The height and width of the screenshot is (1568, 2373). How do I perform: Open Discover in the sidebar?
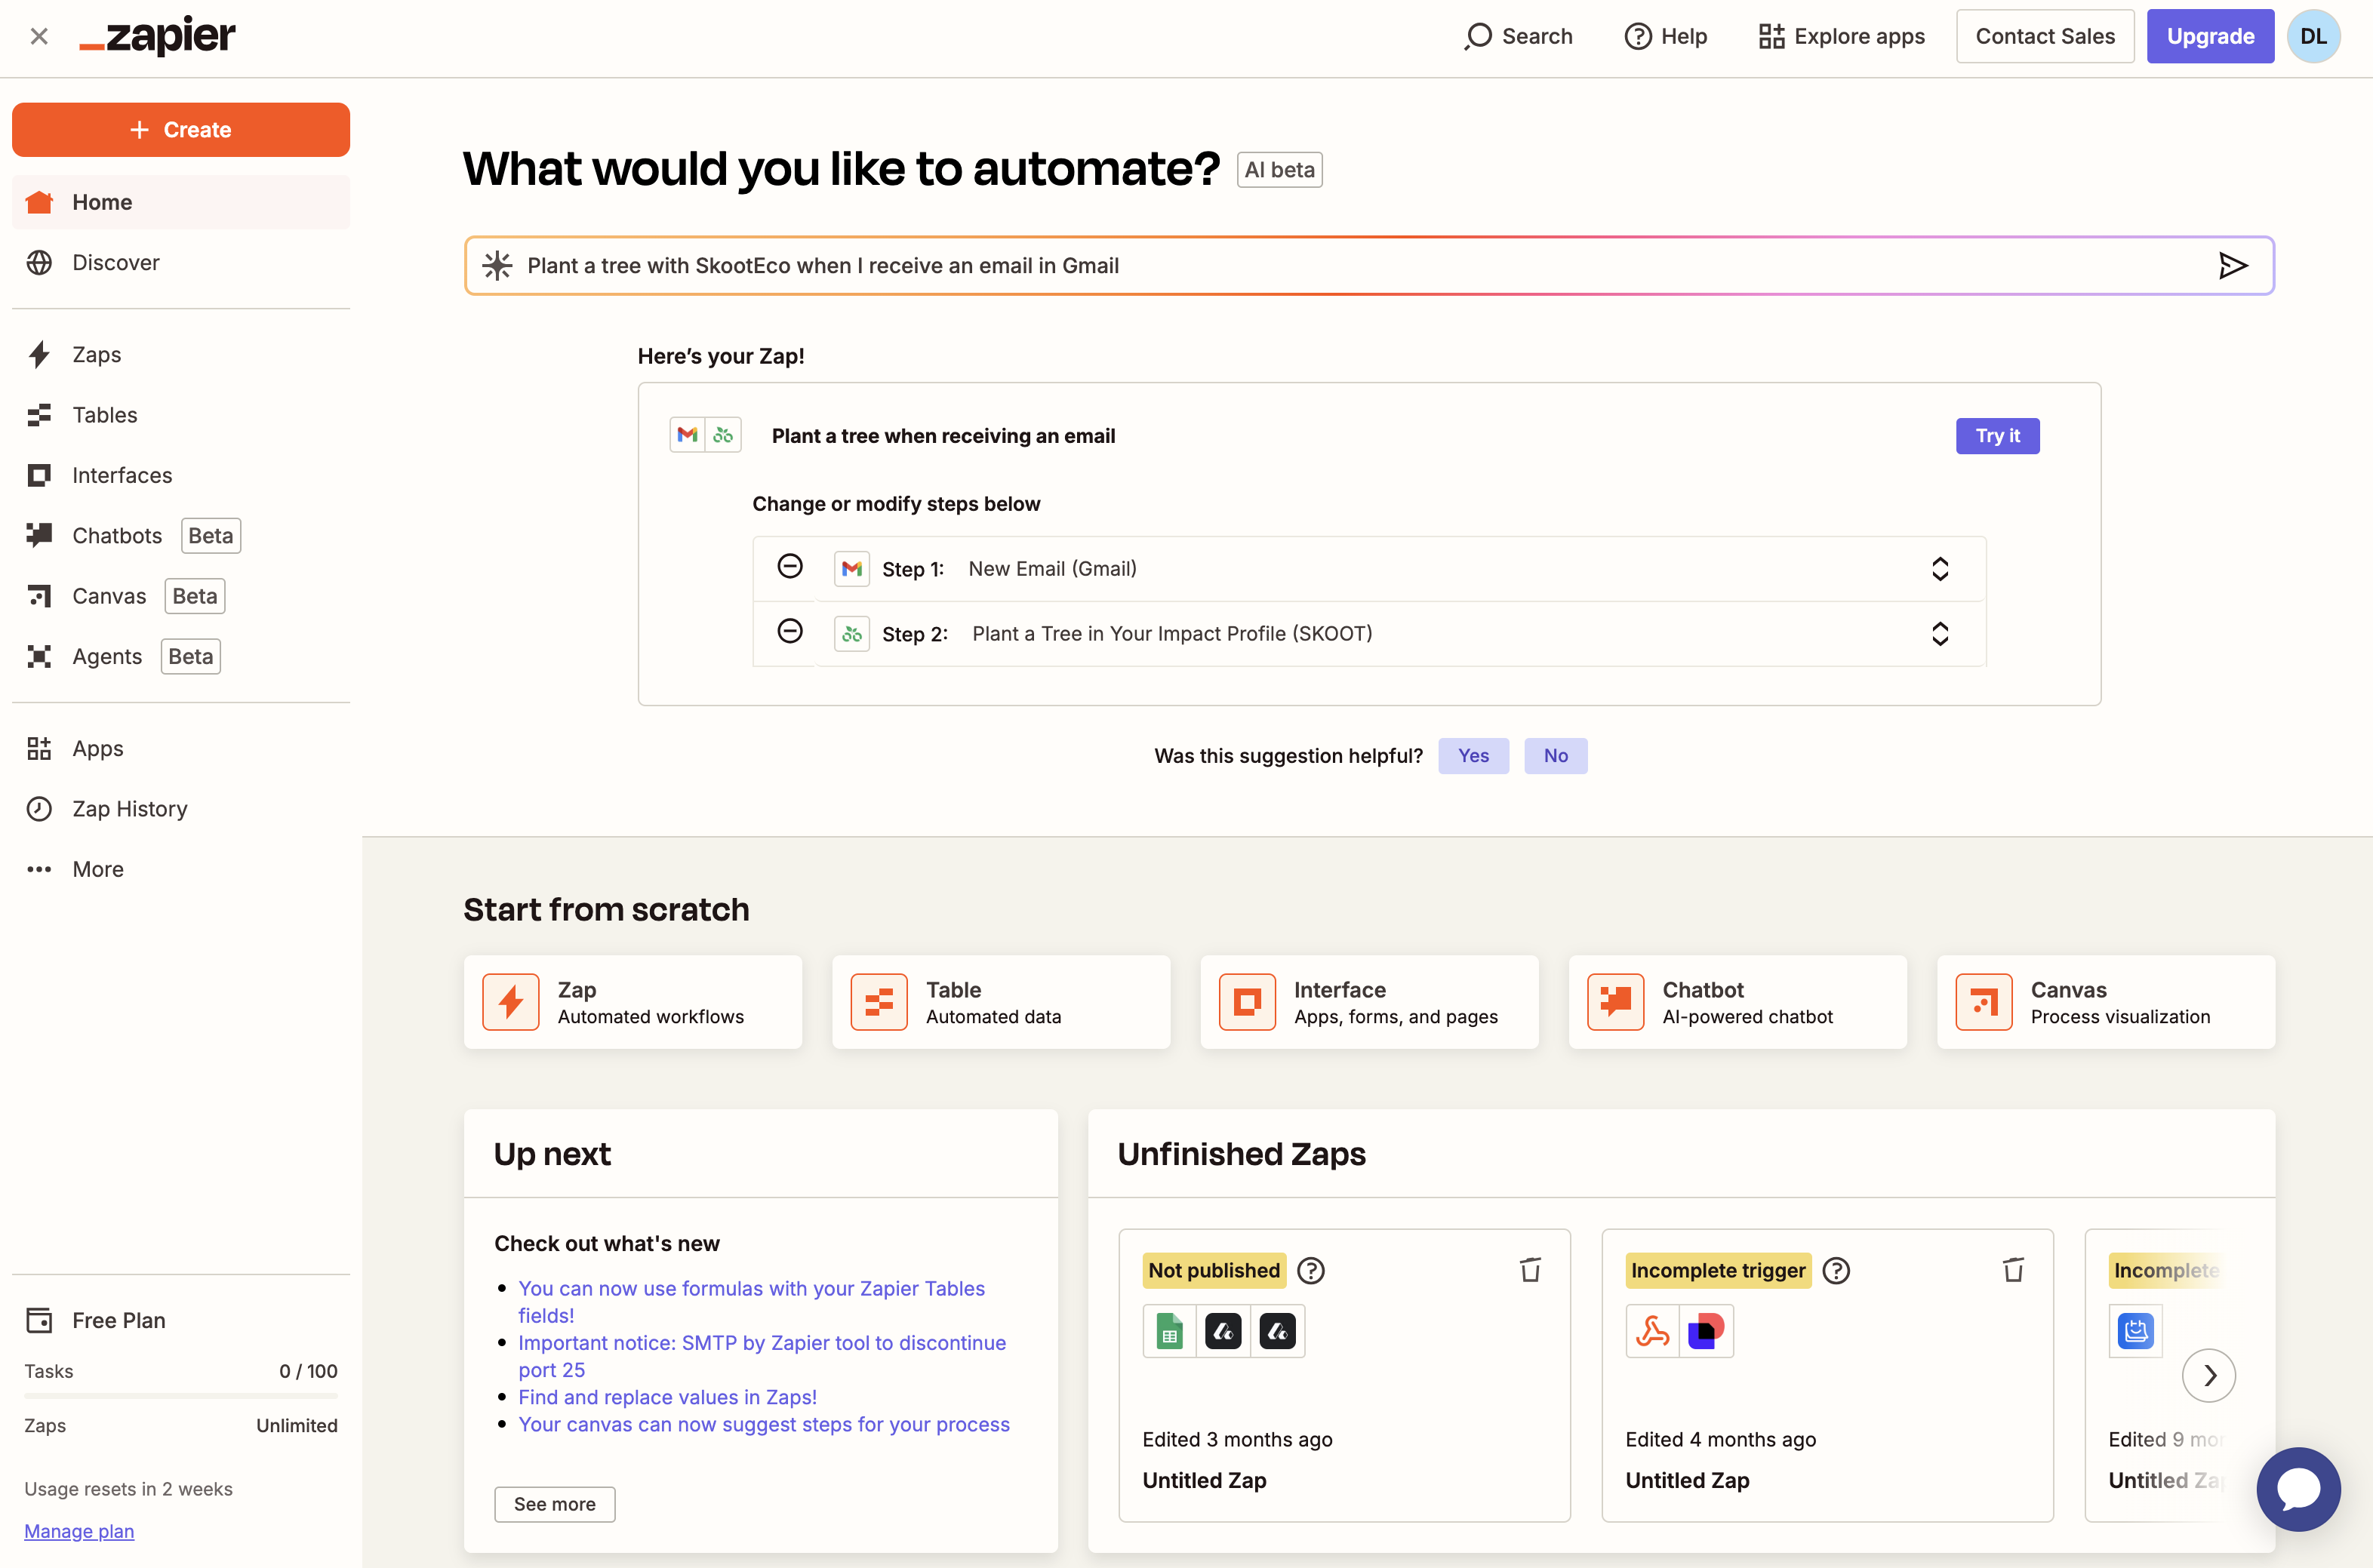[181, 262]
